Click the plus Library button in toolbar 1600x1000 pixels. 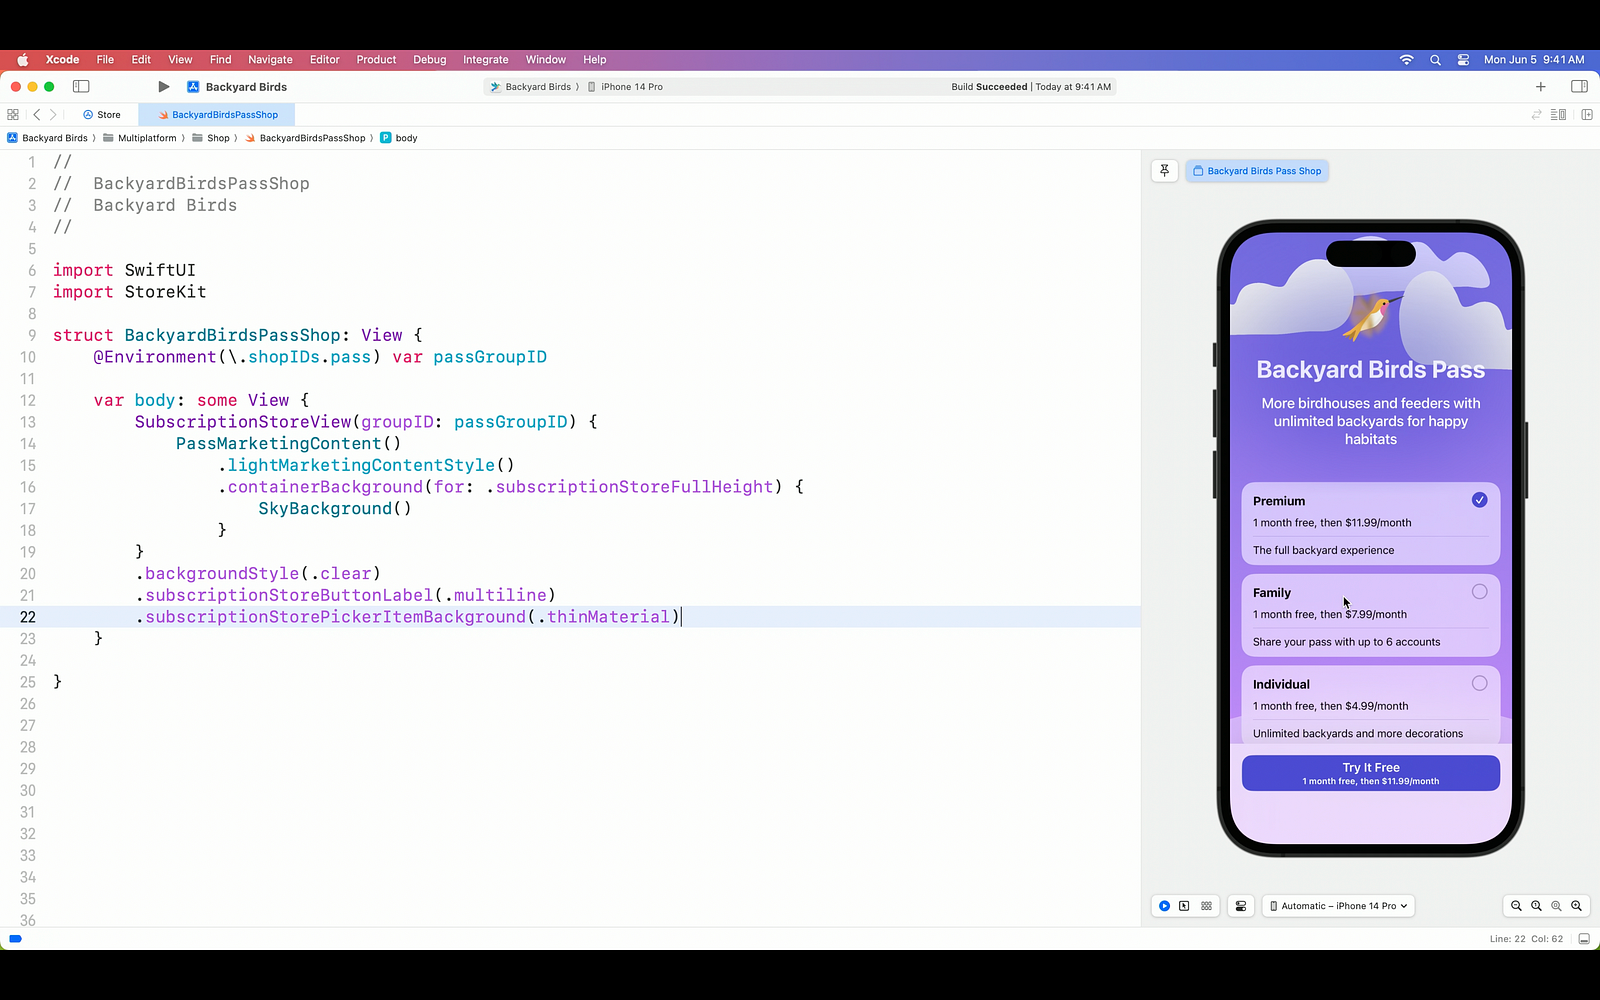(1541, 87)
